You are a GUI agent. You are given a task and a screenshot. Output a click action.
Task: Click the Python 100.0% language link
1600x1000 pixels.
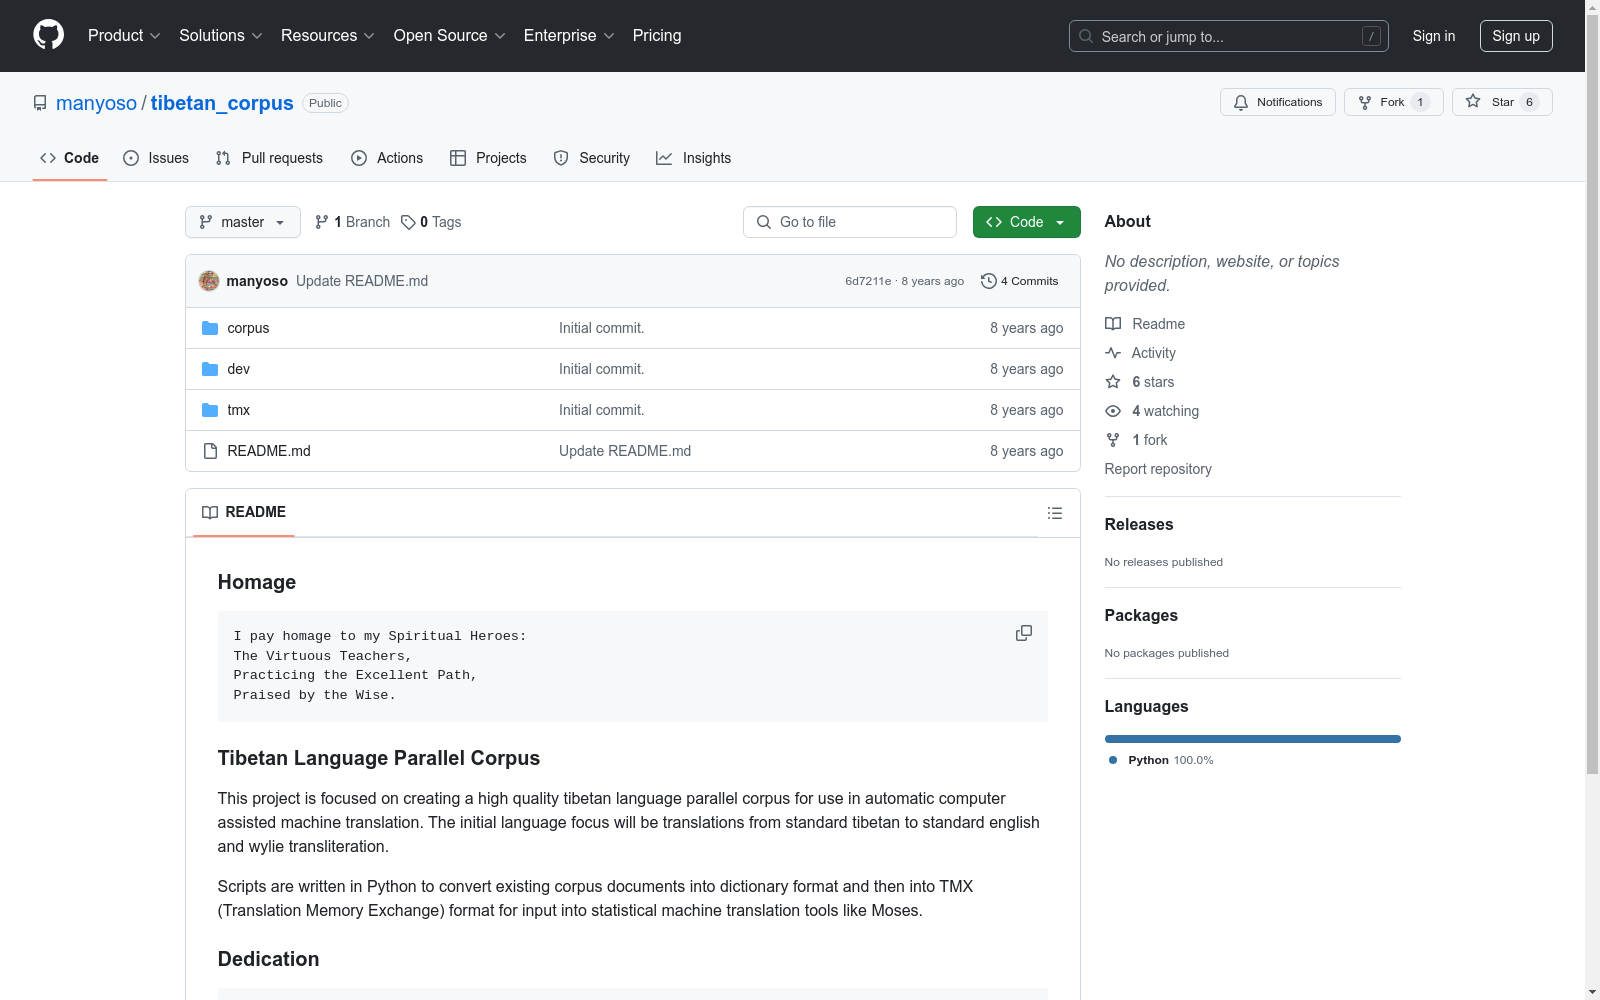click(1161, 760)
